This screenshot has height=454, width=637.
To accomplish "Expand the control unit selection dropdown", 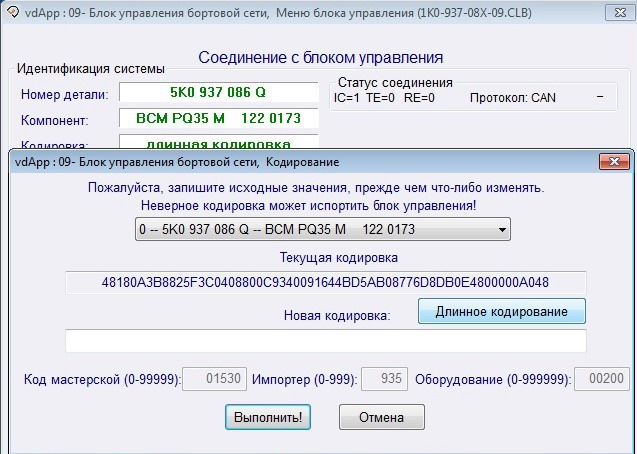I will (323, 229).
